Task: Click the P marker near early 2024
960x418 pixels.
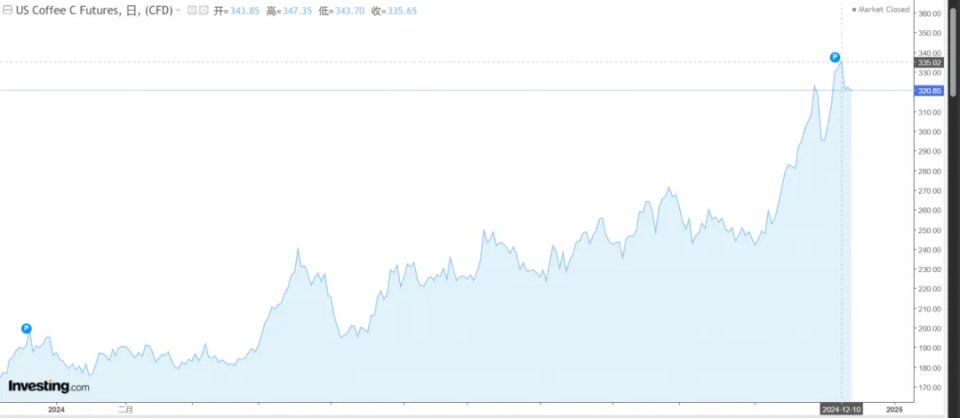Action: [x=26, y=329]
